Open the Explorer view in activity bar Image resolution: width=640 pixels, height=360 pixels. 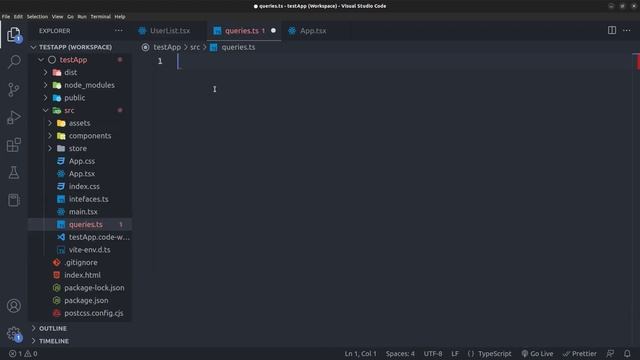pyautogui.click(x=14, y=34)
